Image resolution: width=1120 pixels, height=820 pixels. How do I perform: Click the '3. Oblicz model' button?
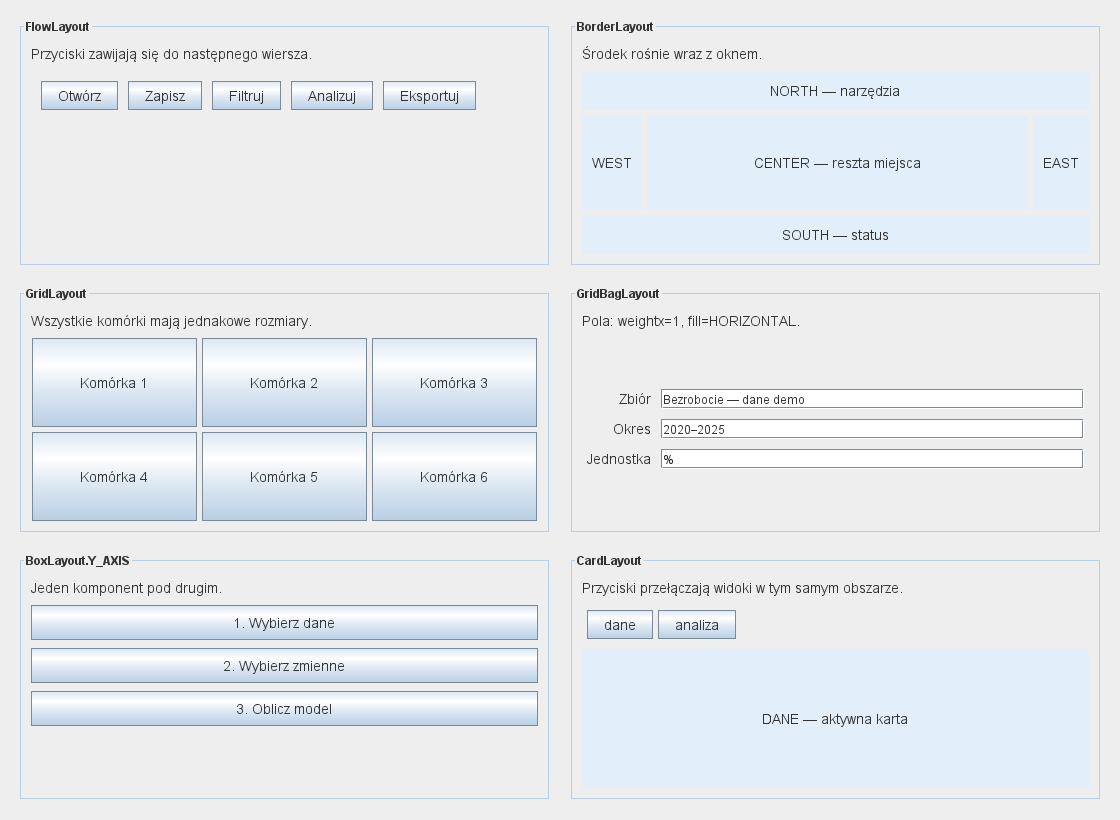[x=284, y=709]
